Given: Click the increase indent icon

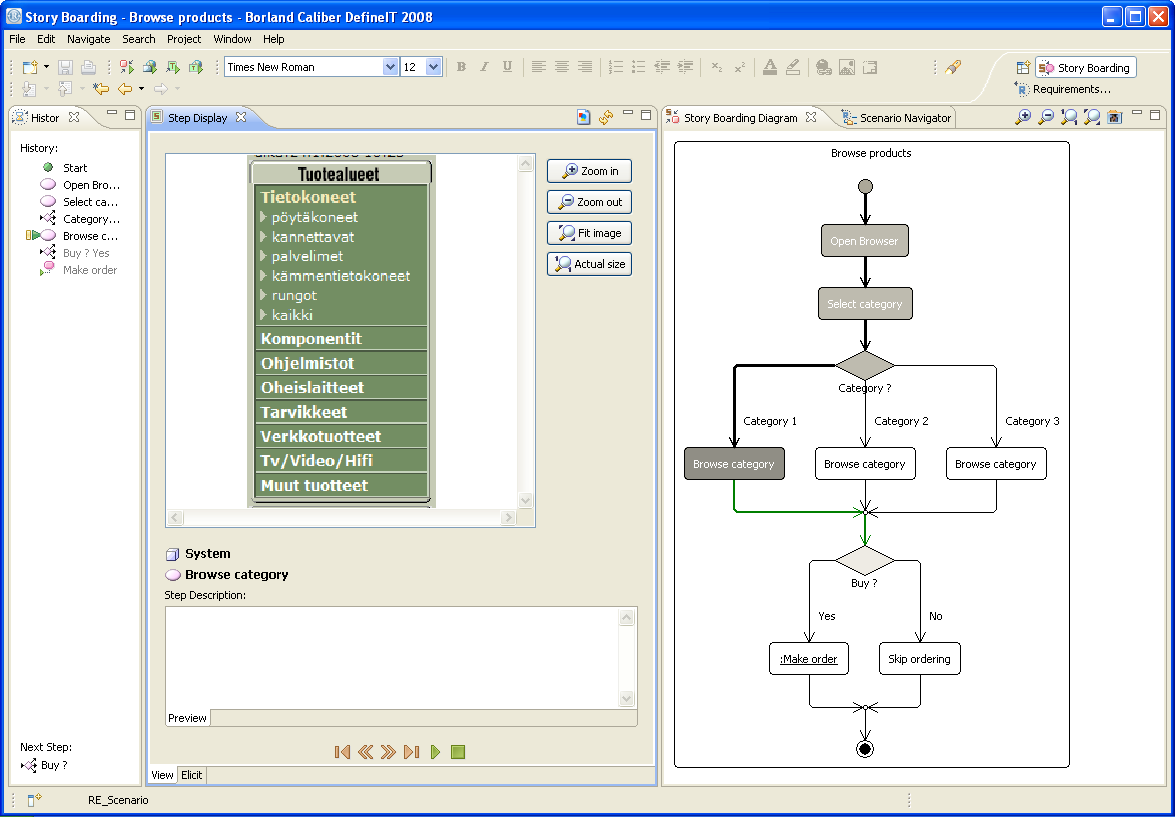Looking at the screenshot, I should pos(685,67).
